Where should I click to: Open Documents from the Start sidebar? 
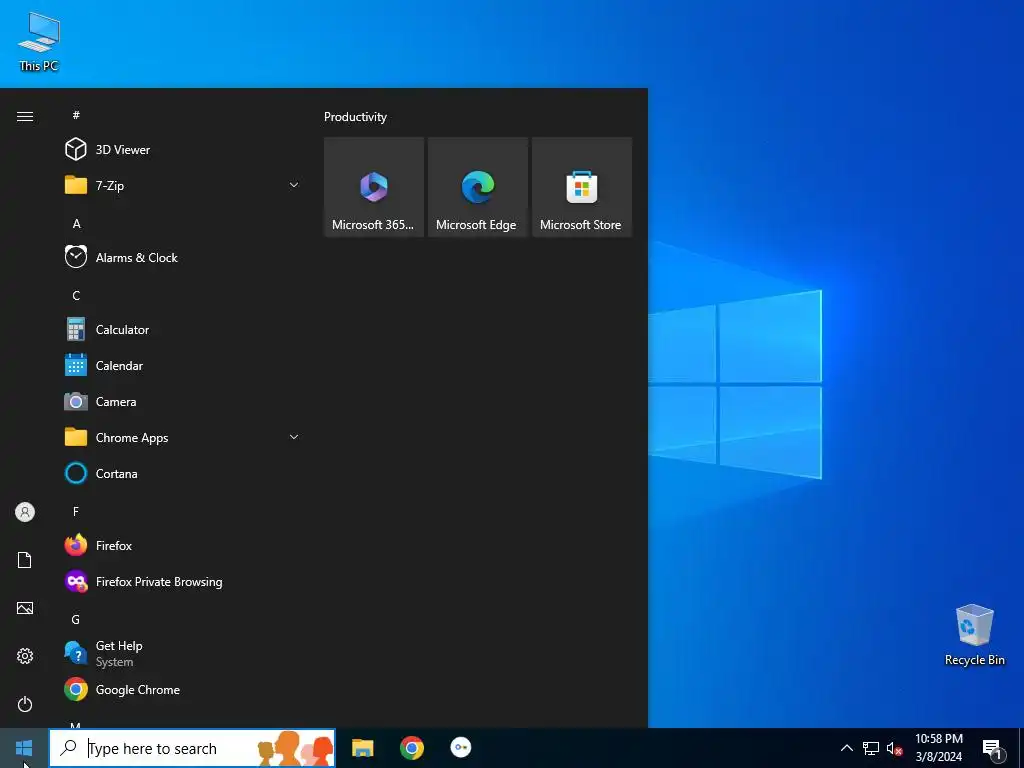pyautogui.click(x=25, y=560)
